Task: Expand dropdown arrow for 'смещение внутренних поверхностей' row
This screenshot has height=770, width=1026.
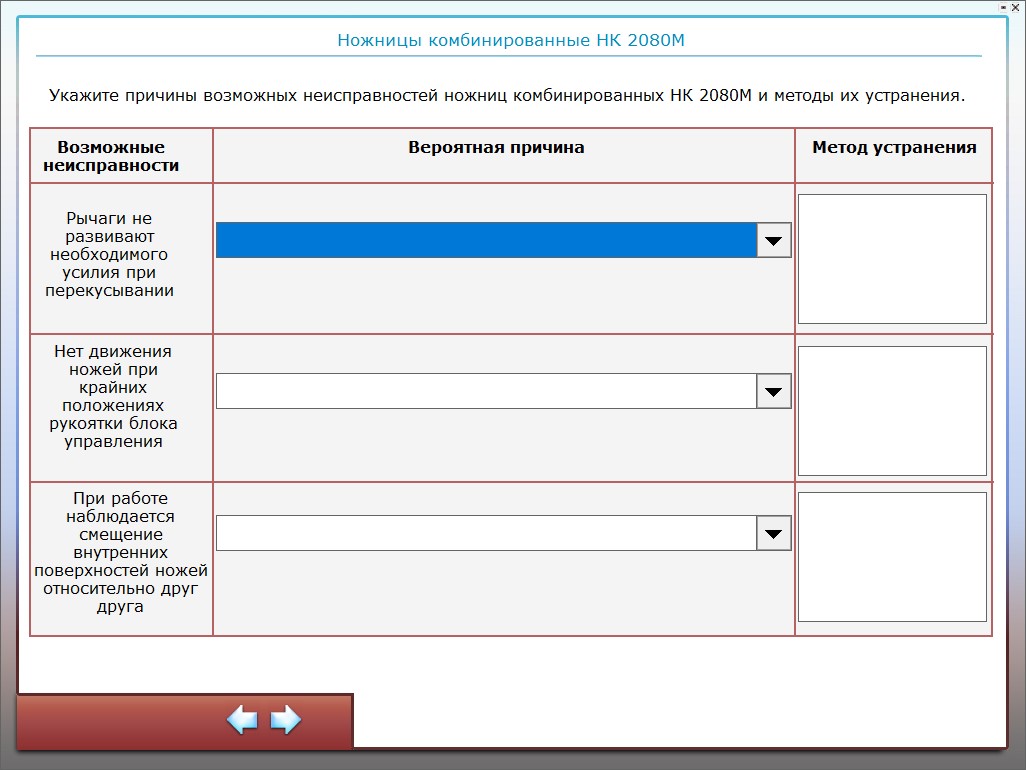Action: 773,533
